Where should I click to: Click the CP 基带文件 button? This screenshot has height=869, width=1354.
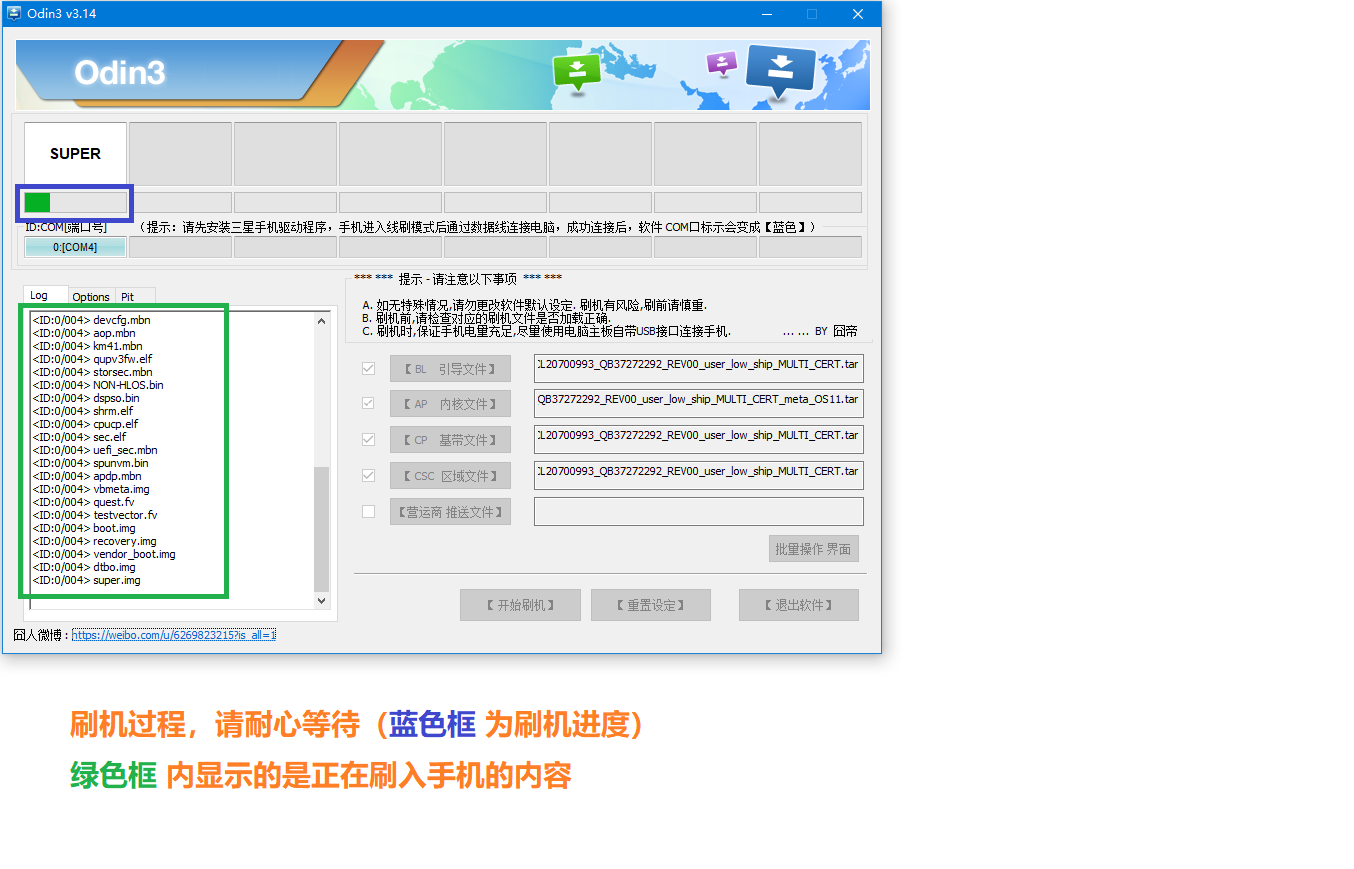pos(450,440)
